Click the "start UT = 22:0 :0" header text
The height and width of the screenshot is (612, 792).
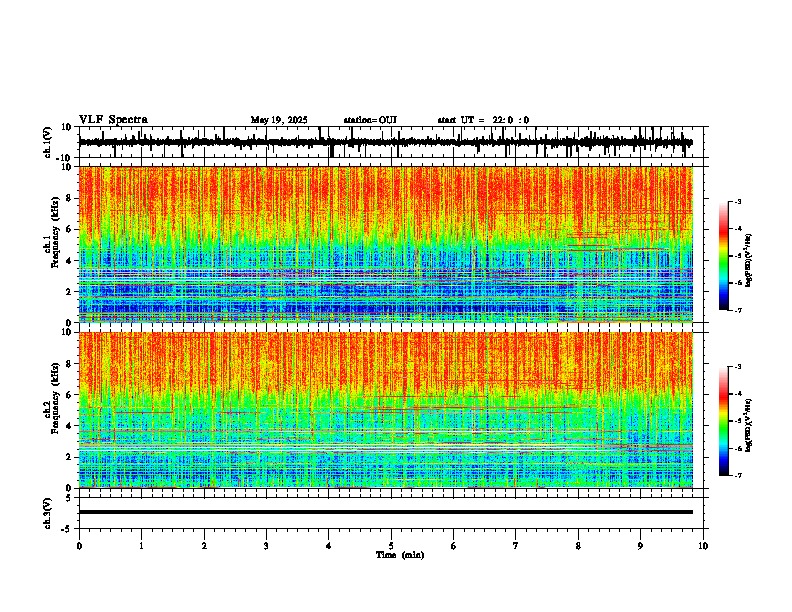pyautogui.click(x=483, y=120)
